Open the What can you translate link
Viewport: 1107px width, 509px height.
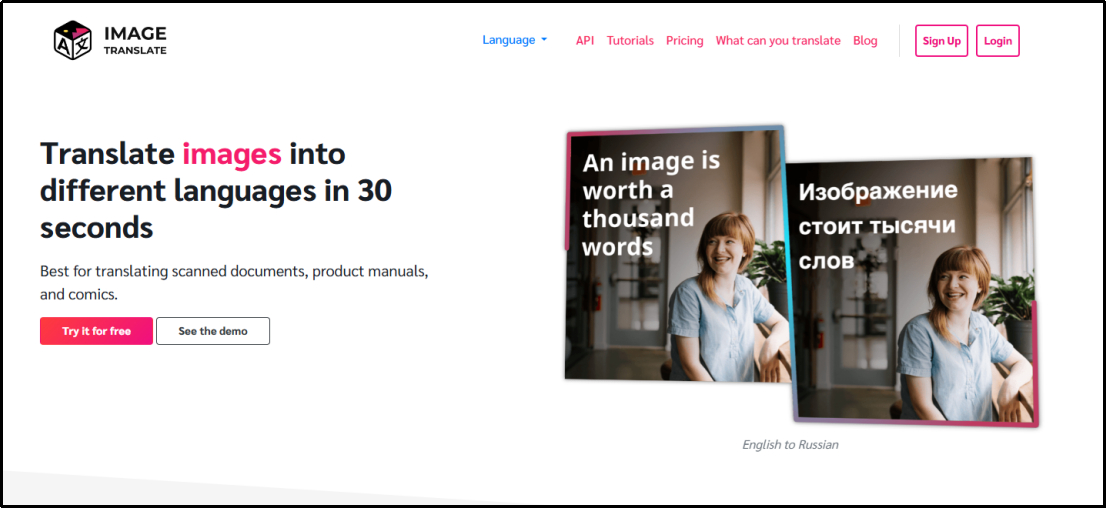(778, 41)
